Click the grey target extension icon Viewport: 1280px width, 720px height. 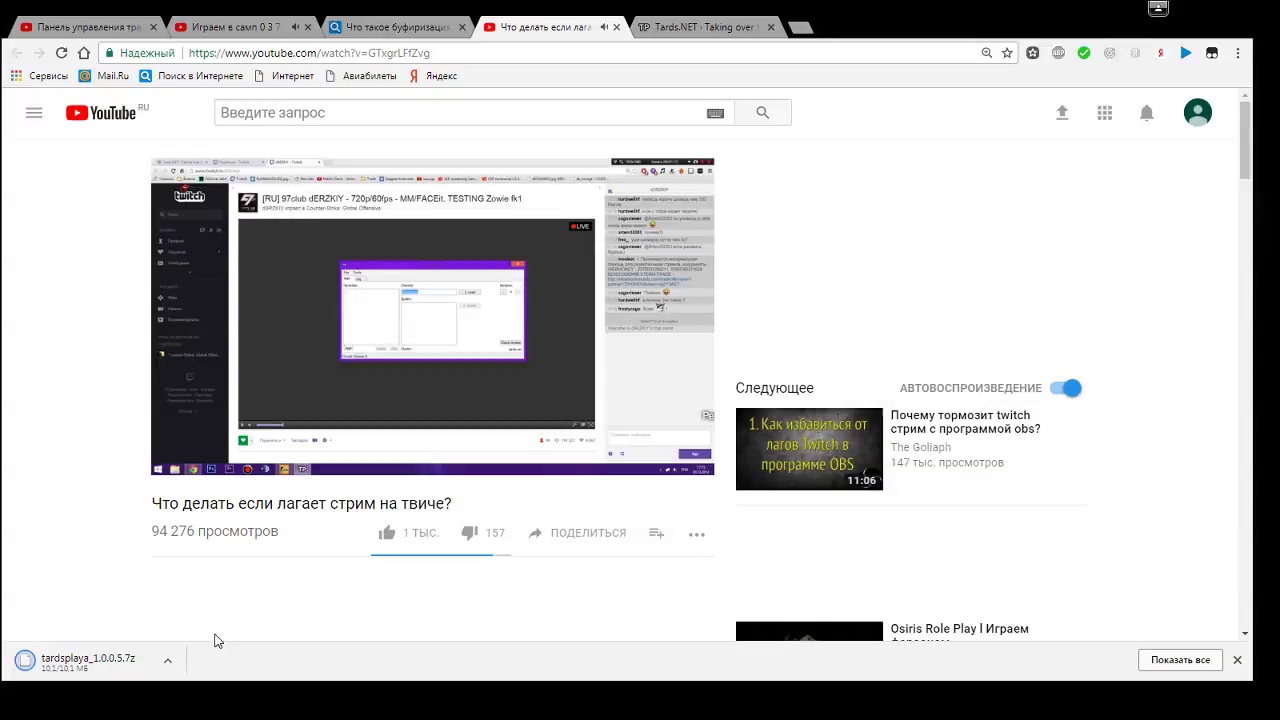point(1109,53)
